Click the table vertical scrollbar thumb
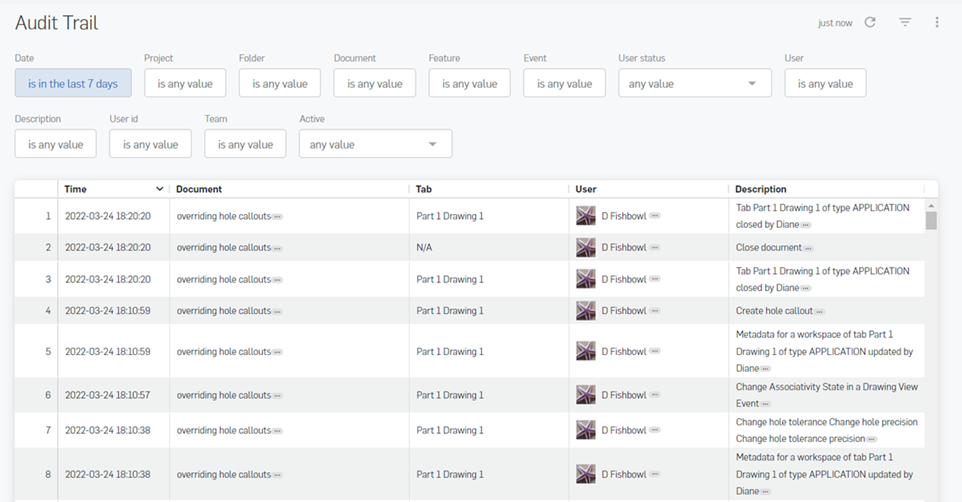 (x=931, y=220)
